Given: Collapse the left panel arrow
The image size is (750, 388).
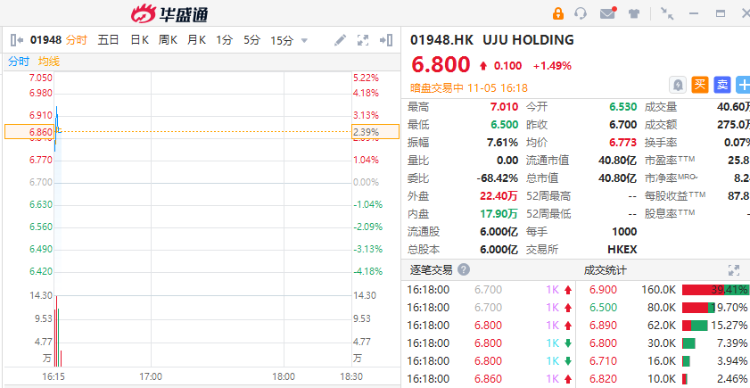Looking at the screenshot, I should (17, 40).
